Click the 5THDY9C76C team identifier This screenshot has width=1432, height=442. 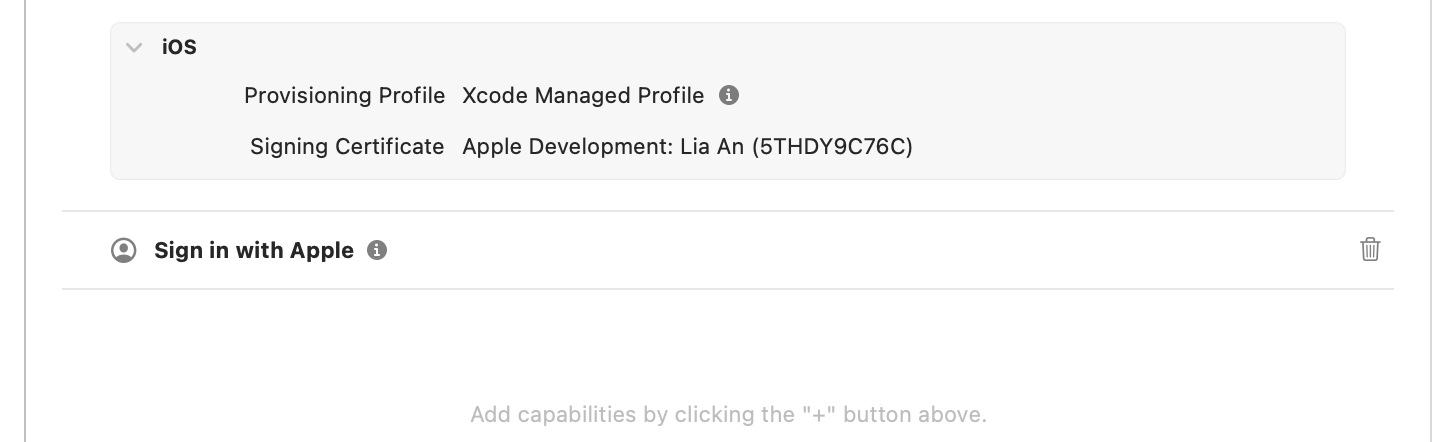click(x=832, y=147)
